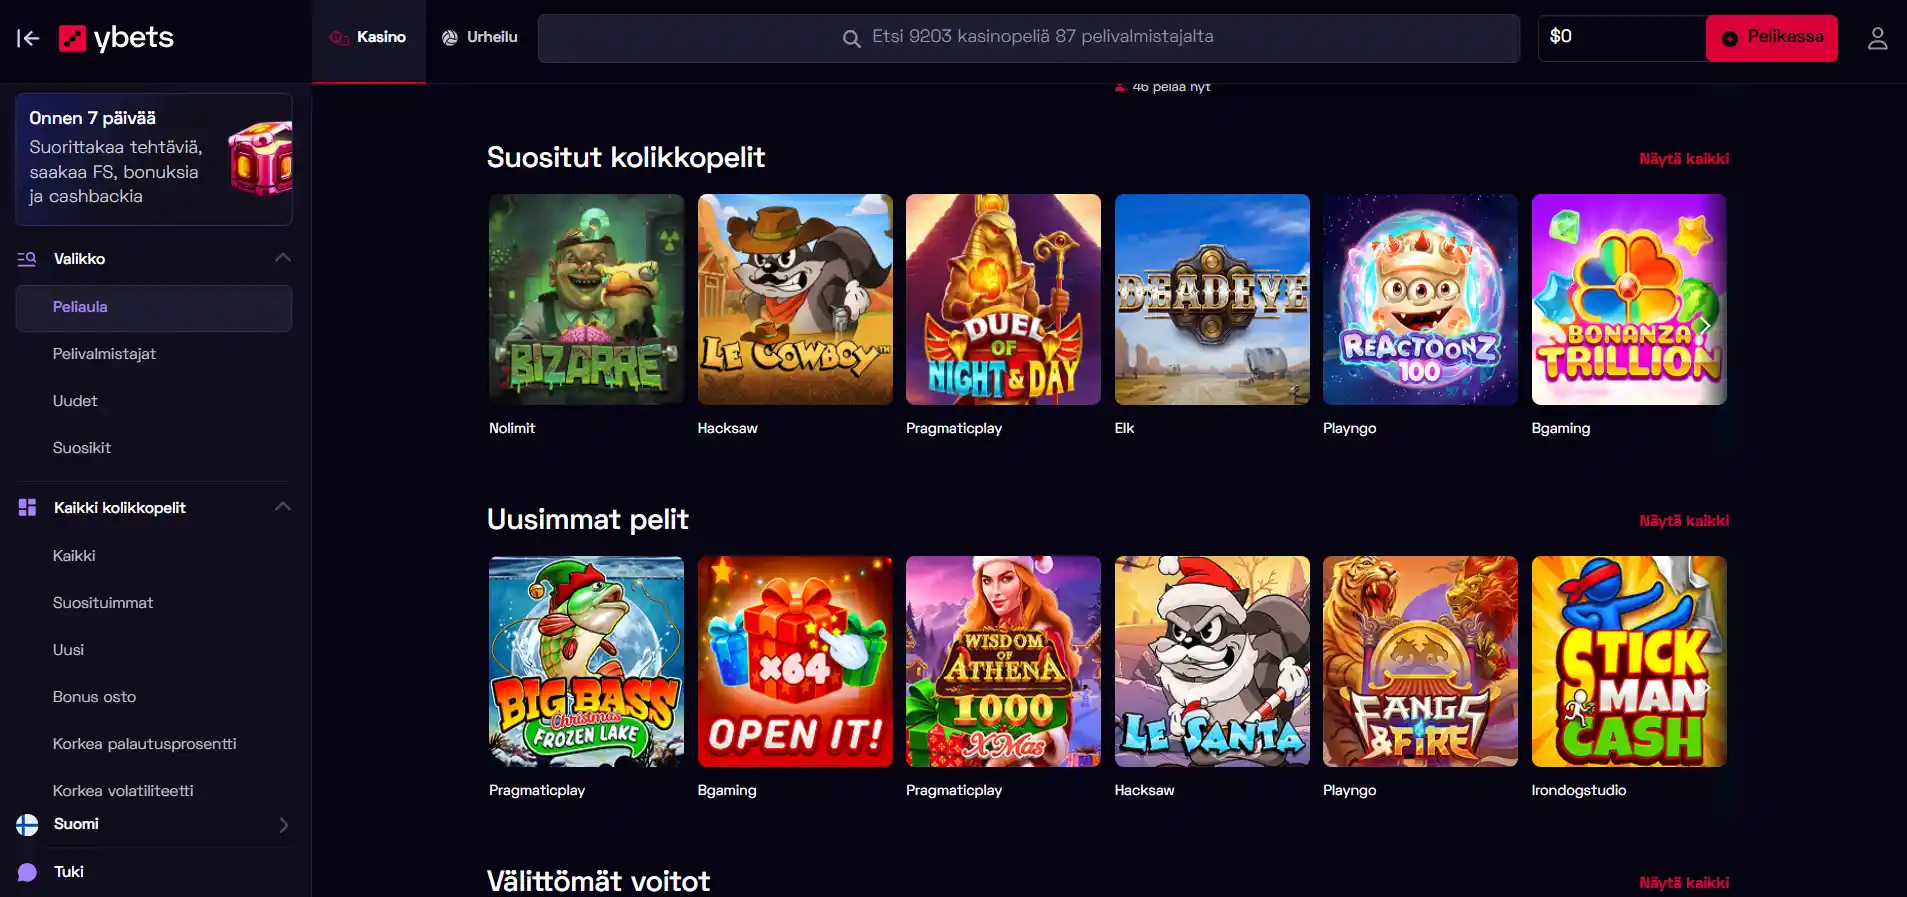Open Tuki support chat icon
The width and height of the screenshot is (1907, 897).
pyautogui.click(x=27, y=872)
